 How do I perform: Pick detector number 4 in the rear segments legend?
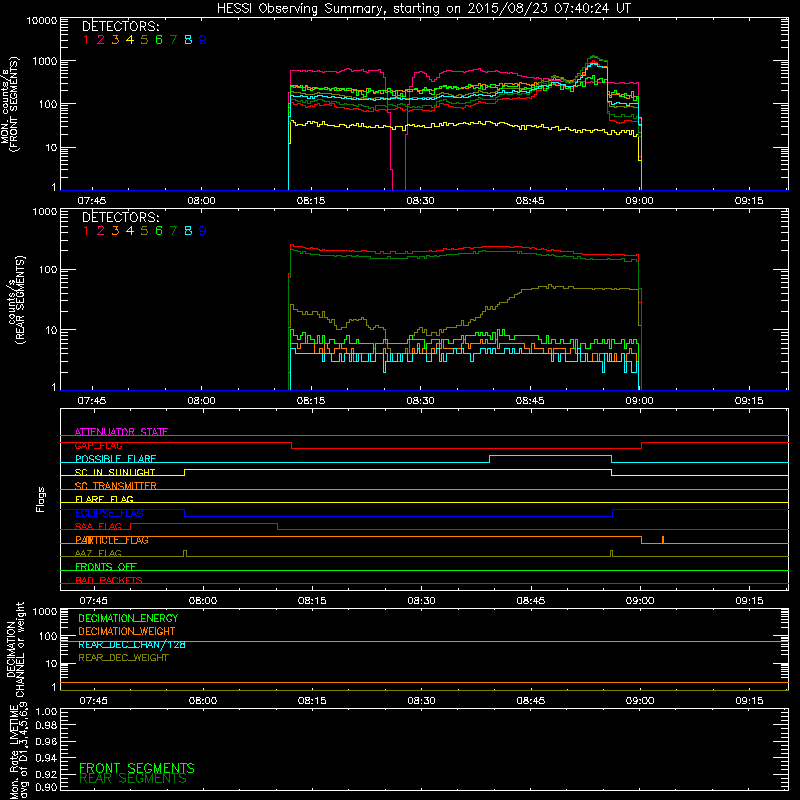(130, 231)
